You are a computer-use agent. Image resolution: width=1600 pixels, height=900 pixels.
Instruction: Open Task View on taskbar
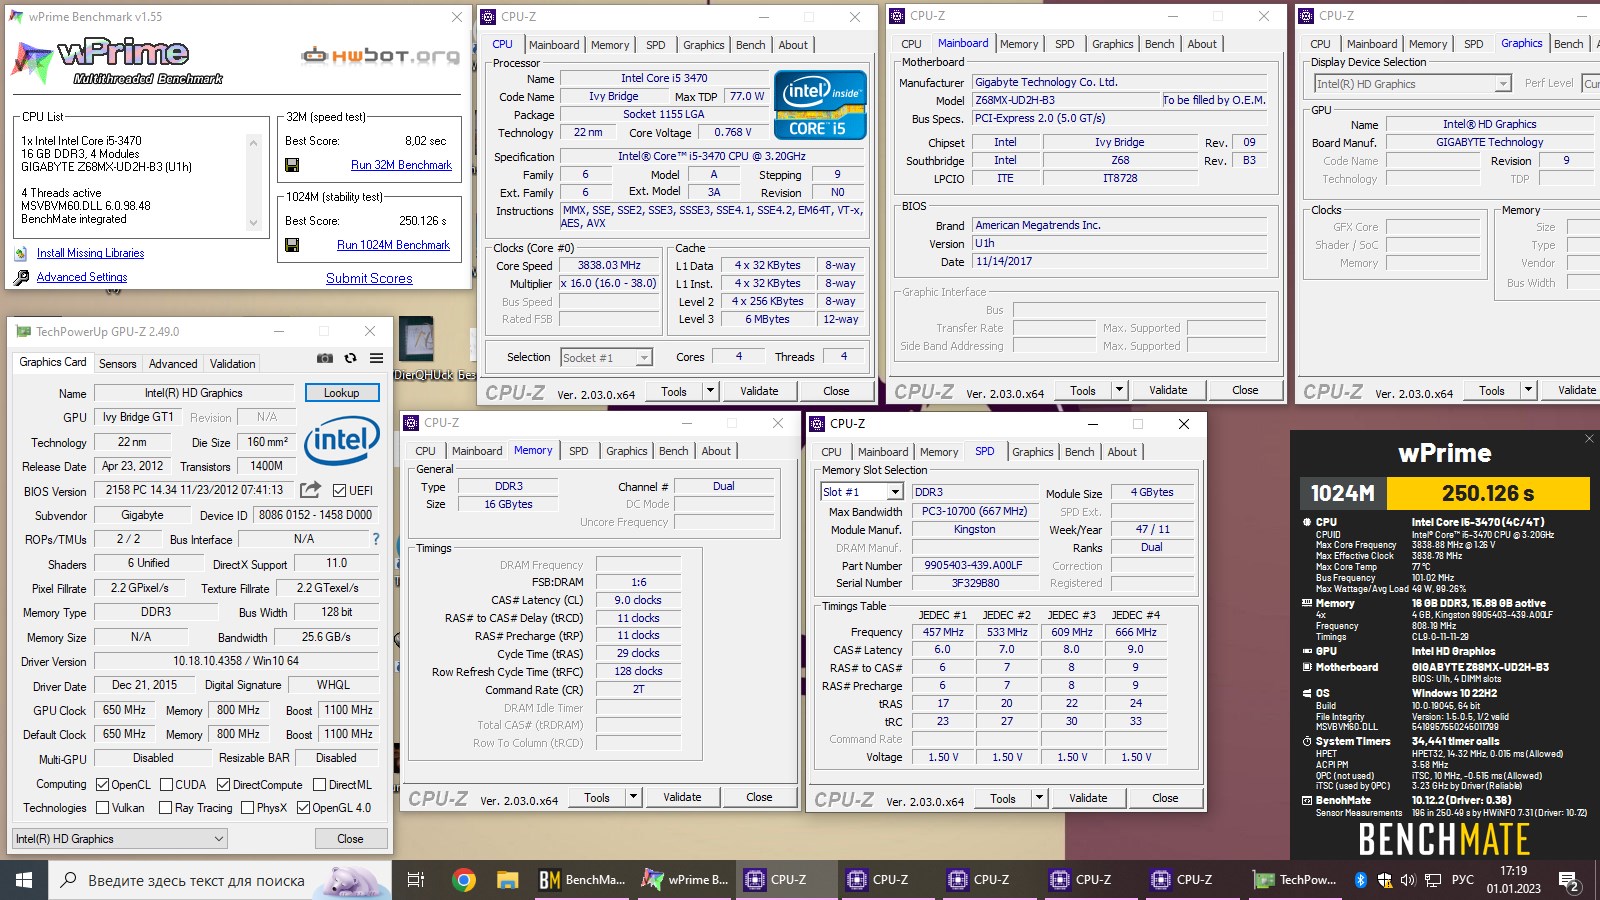[x=416, y=880]
